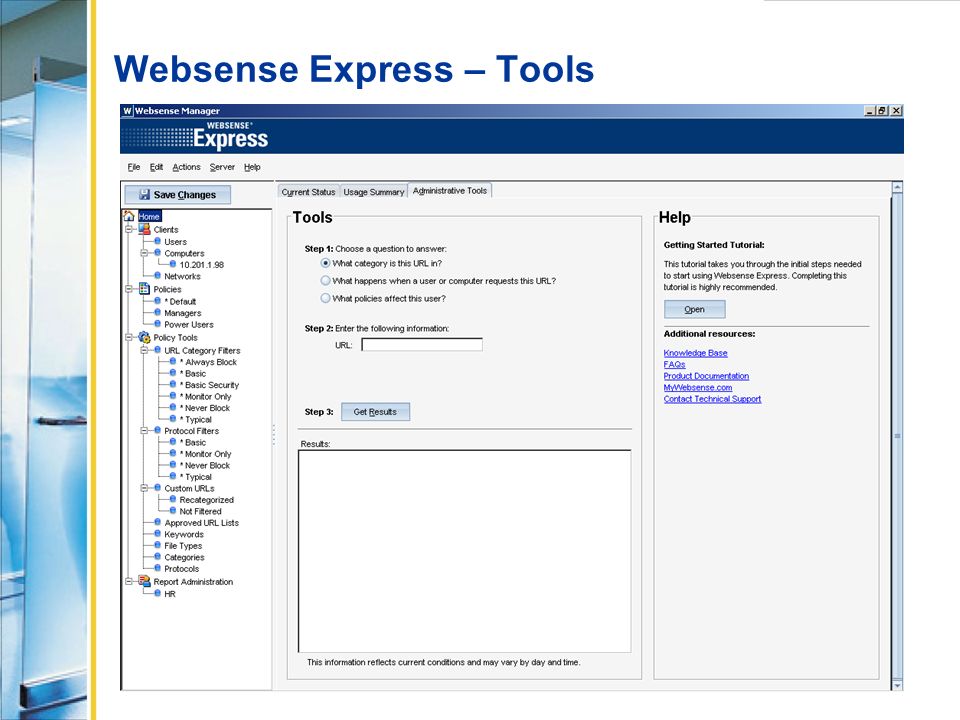
Task: Click the bullet icon beside Always Block
Action: pyautogui.click(x=173, y=361)
